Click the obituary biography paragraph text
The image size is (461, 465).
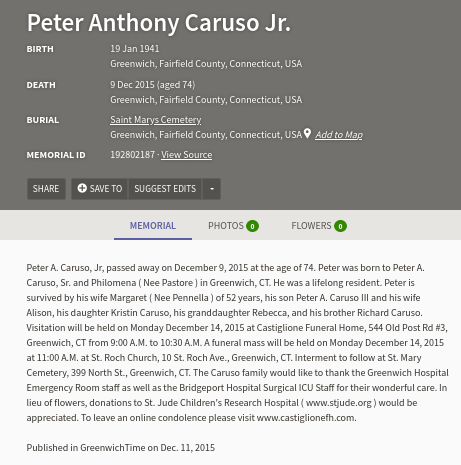(x=237, y=343)
